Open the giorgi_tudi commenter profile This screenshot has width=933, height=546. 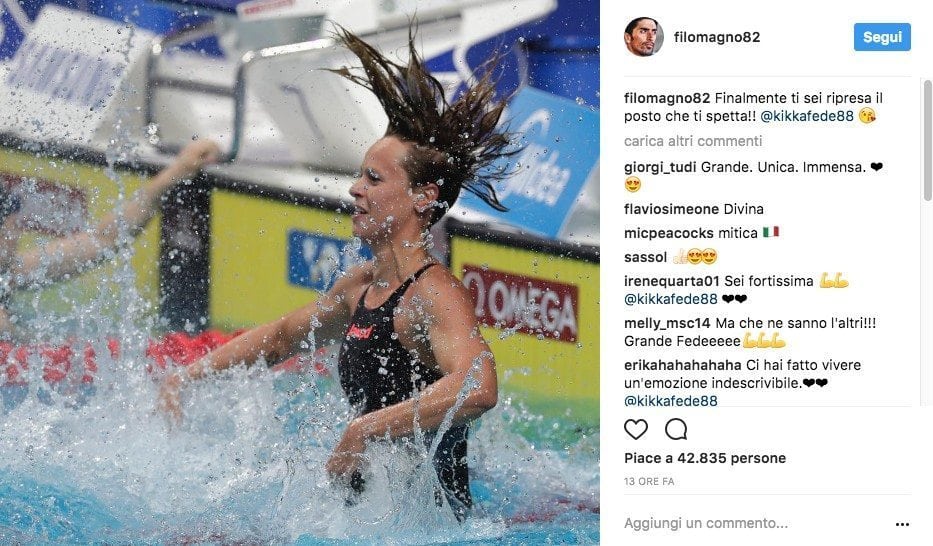pos(660,167)
